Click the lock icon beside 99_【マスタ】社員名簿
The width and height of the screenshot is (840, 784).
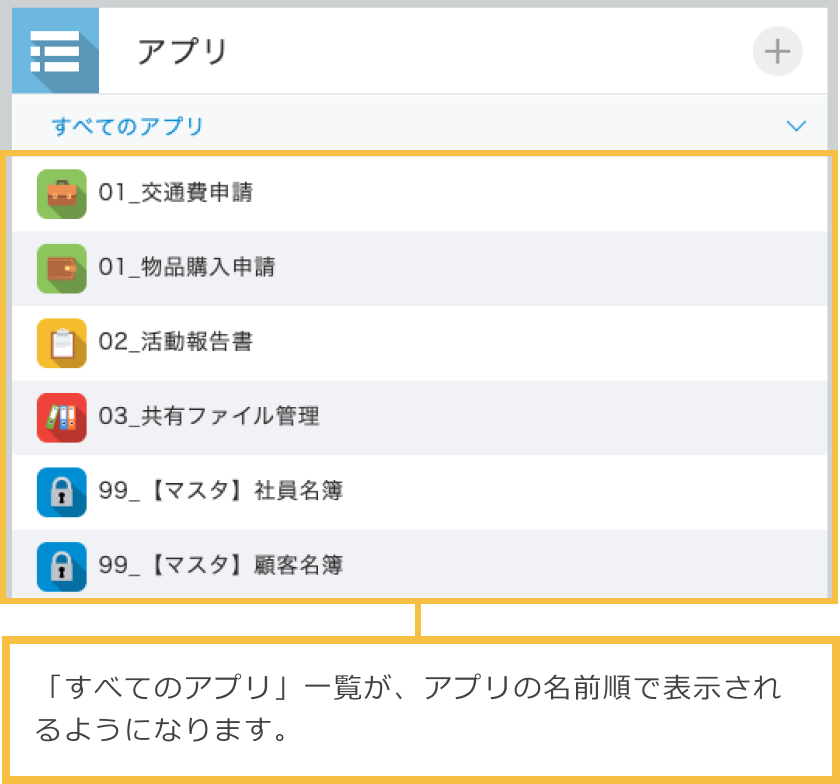pyautogui.click(x=62, y=492)
